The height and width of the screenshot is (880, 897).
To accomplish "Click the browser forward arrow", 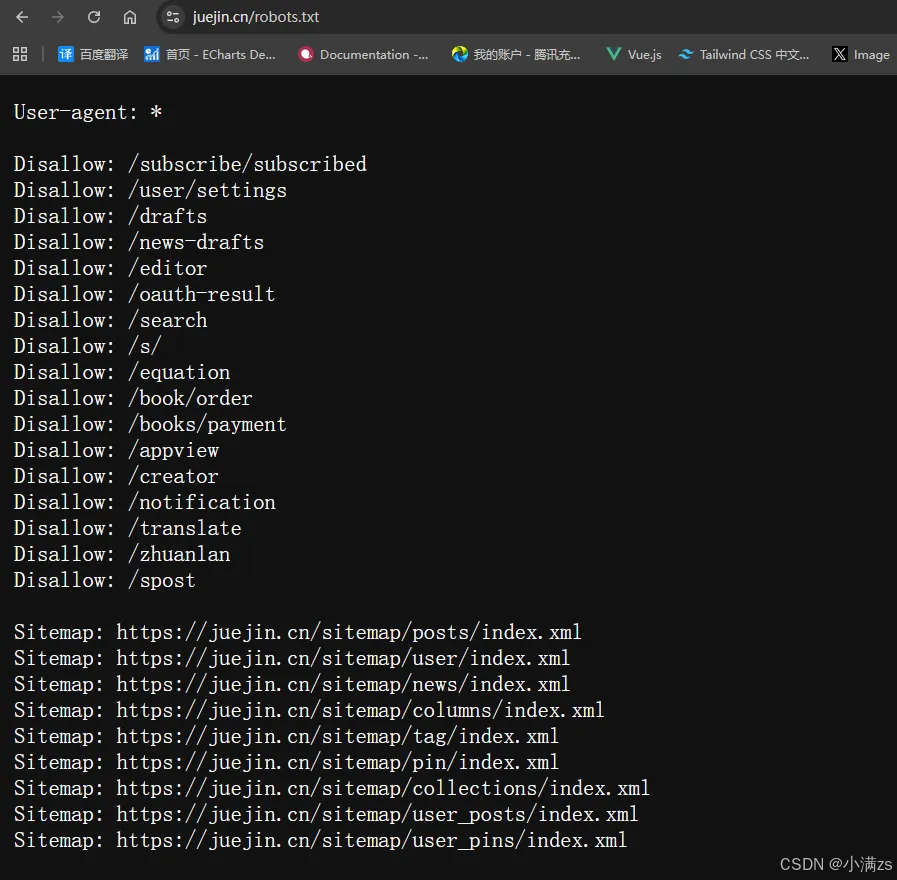I will pos(58,17).
